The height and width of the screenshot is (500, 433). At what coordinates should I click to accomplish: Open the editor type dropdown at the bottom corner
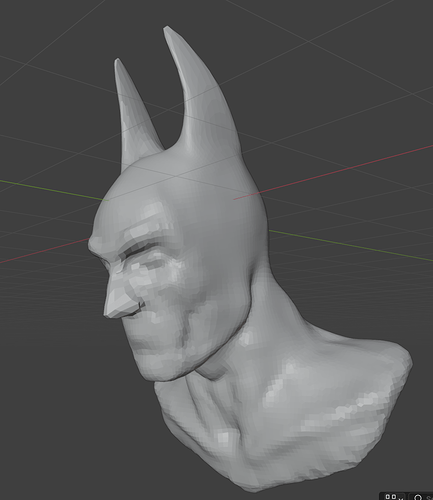pyautogui.click(x=394, y=497)
